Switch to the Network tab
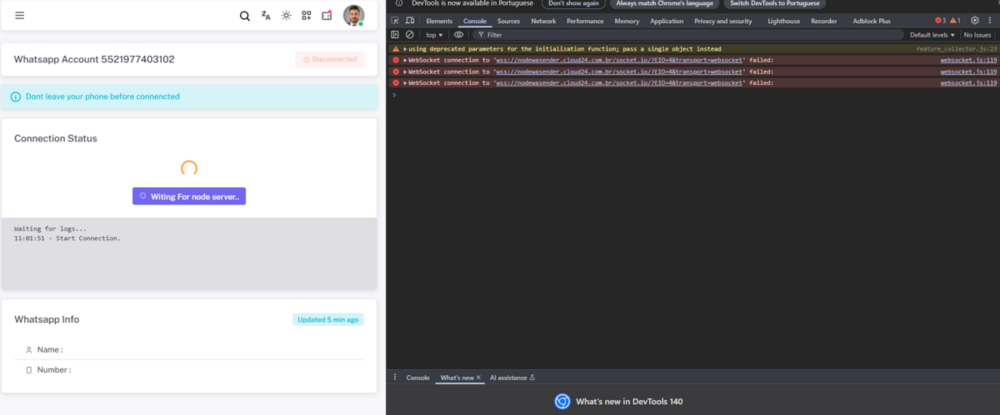This screenshot has height=415, width=1000. pyautogui.click(x=543, y=21)
